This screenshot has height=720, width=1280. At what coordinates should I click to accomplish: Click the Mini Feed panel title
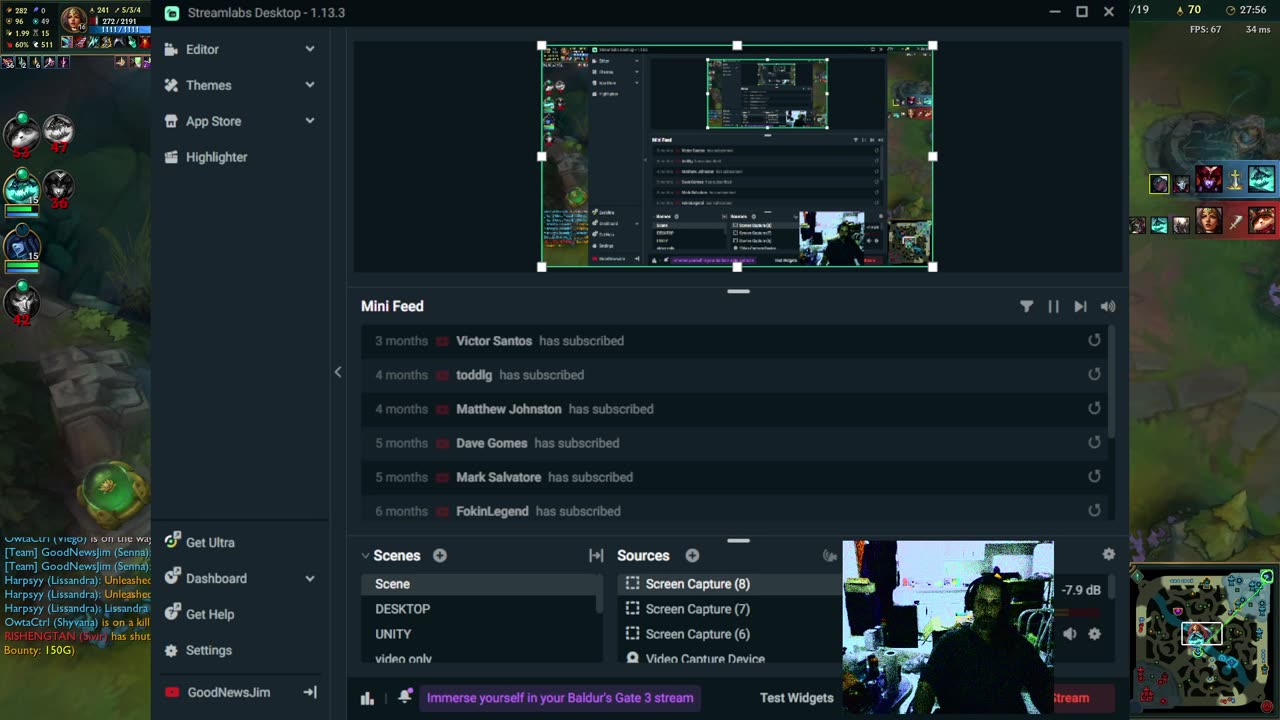(392, 306)
